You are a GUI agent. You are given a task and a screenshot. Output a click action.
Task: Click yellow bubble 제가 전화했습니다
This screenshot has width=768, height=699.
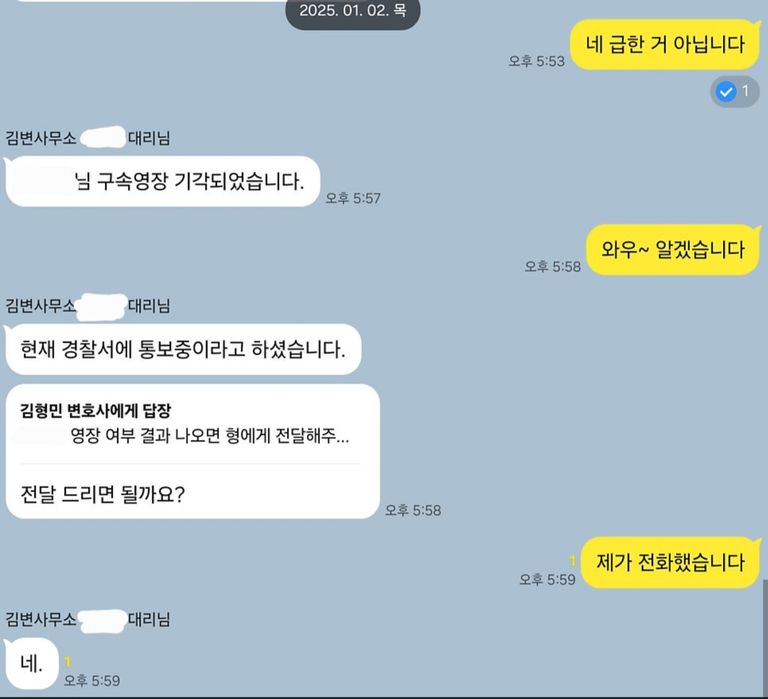coord(670,562)
